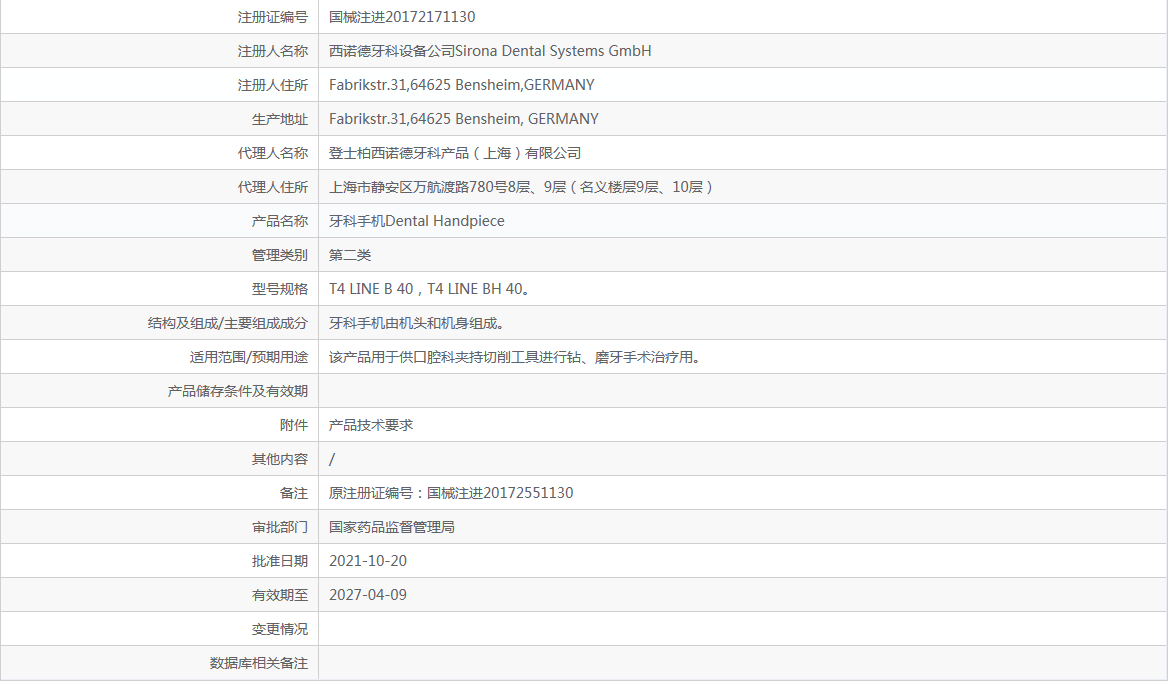This screenshot has height=684, width=1175.
Task: Click the registrant name Sirona Dental Systems GmbH
Action: point(487,51)
